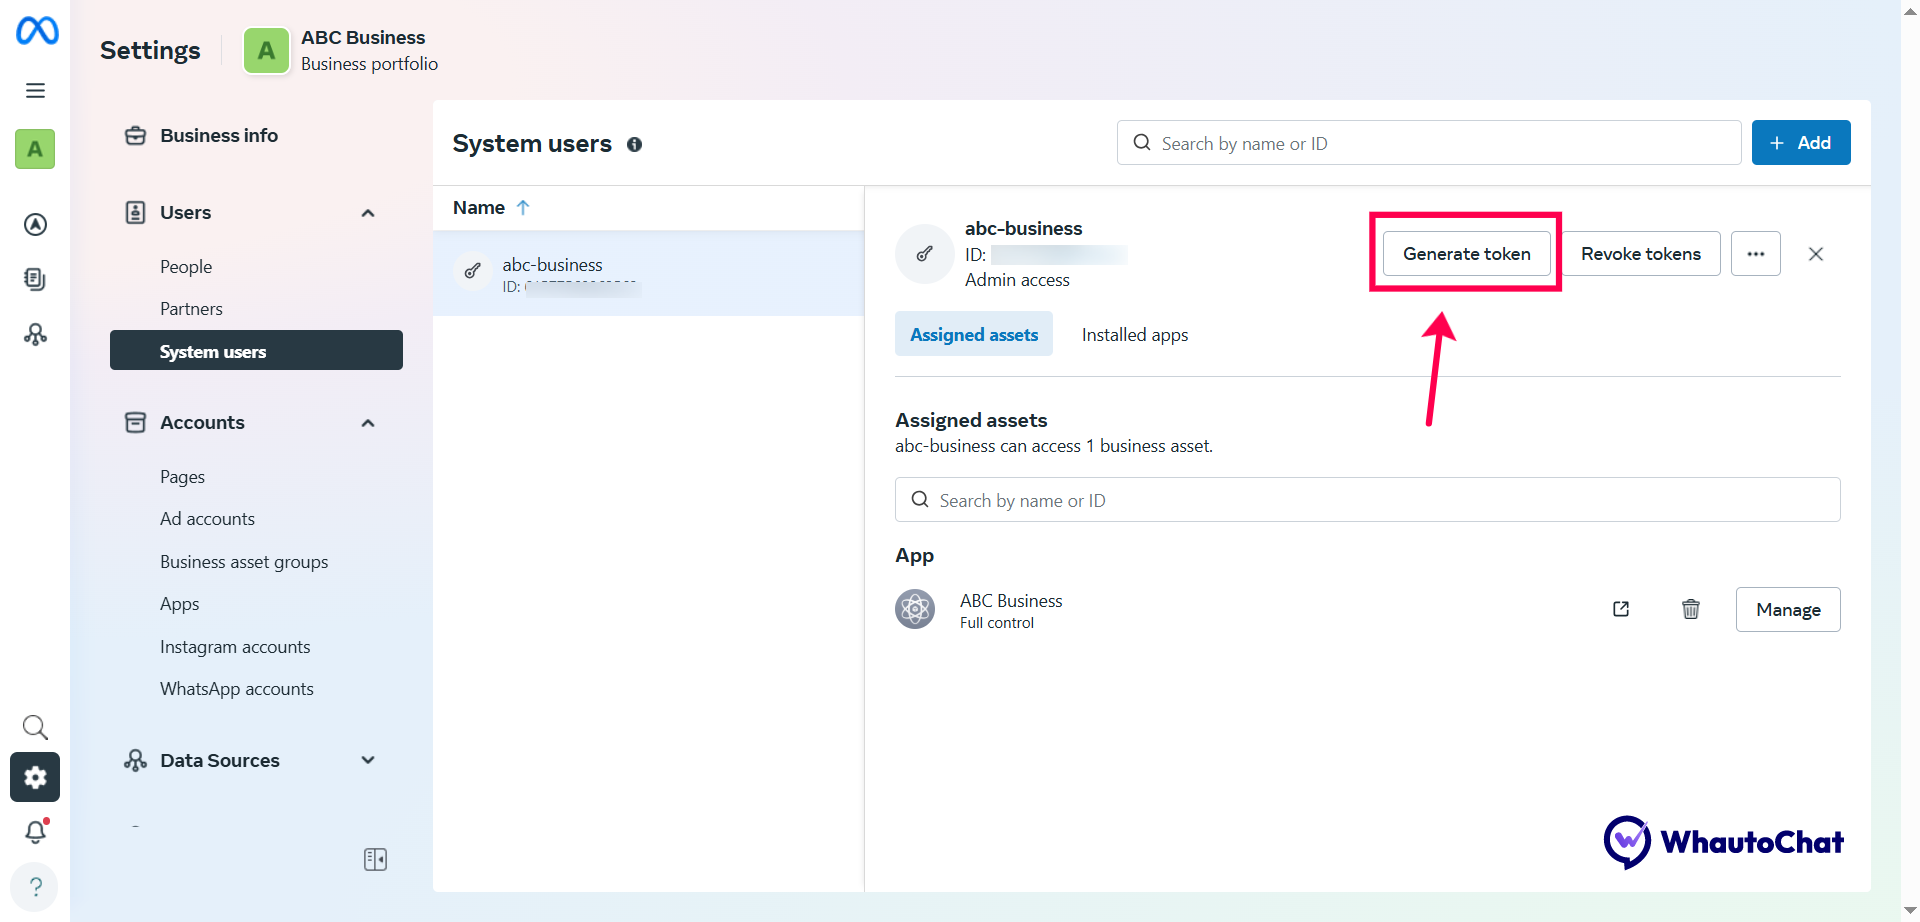Open notifications bell icon
1920x922 pixels.
tap(36, 831)
